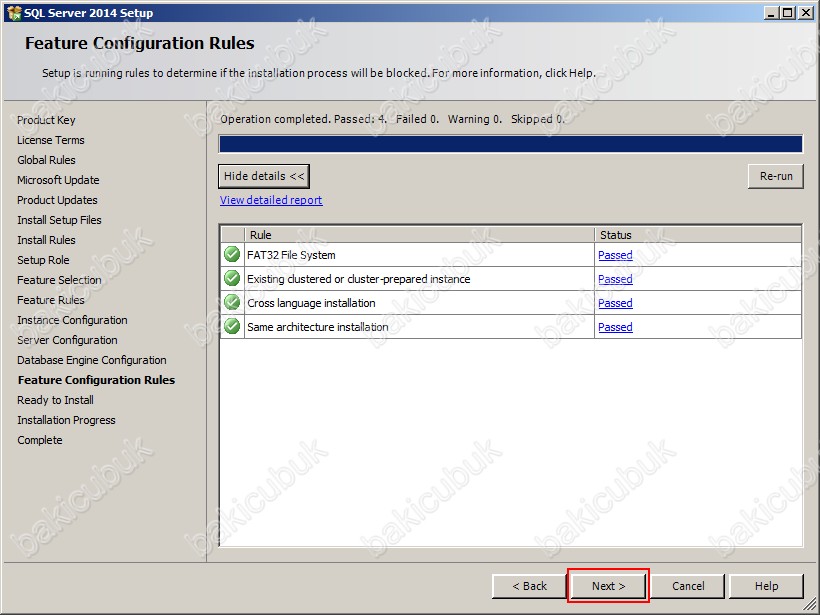This screenshot has width=820, height=615.
Task: Close the SQL Server 2014 Setup window
Action: (805, 13)
